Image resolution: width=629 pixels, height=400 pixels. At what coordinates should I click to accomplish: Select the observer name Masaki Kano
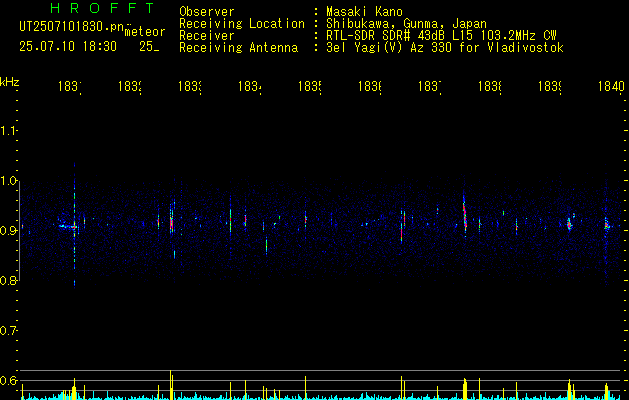pyautogui.click(x=364, y=11)
